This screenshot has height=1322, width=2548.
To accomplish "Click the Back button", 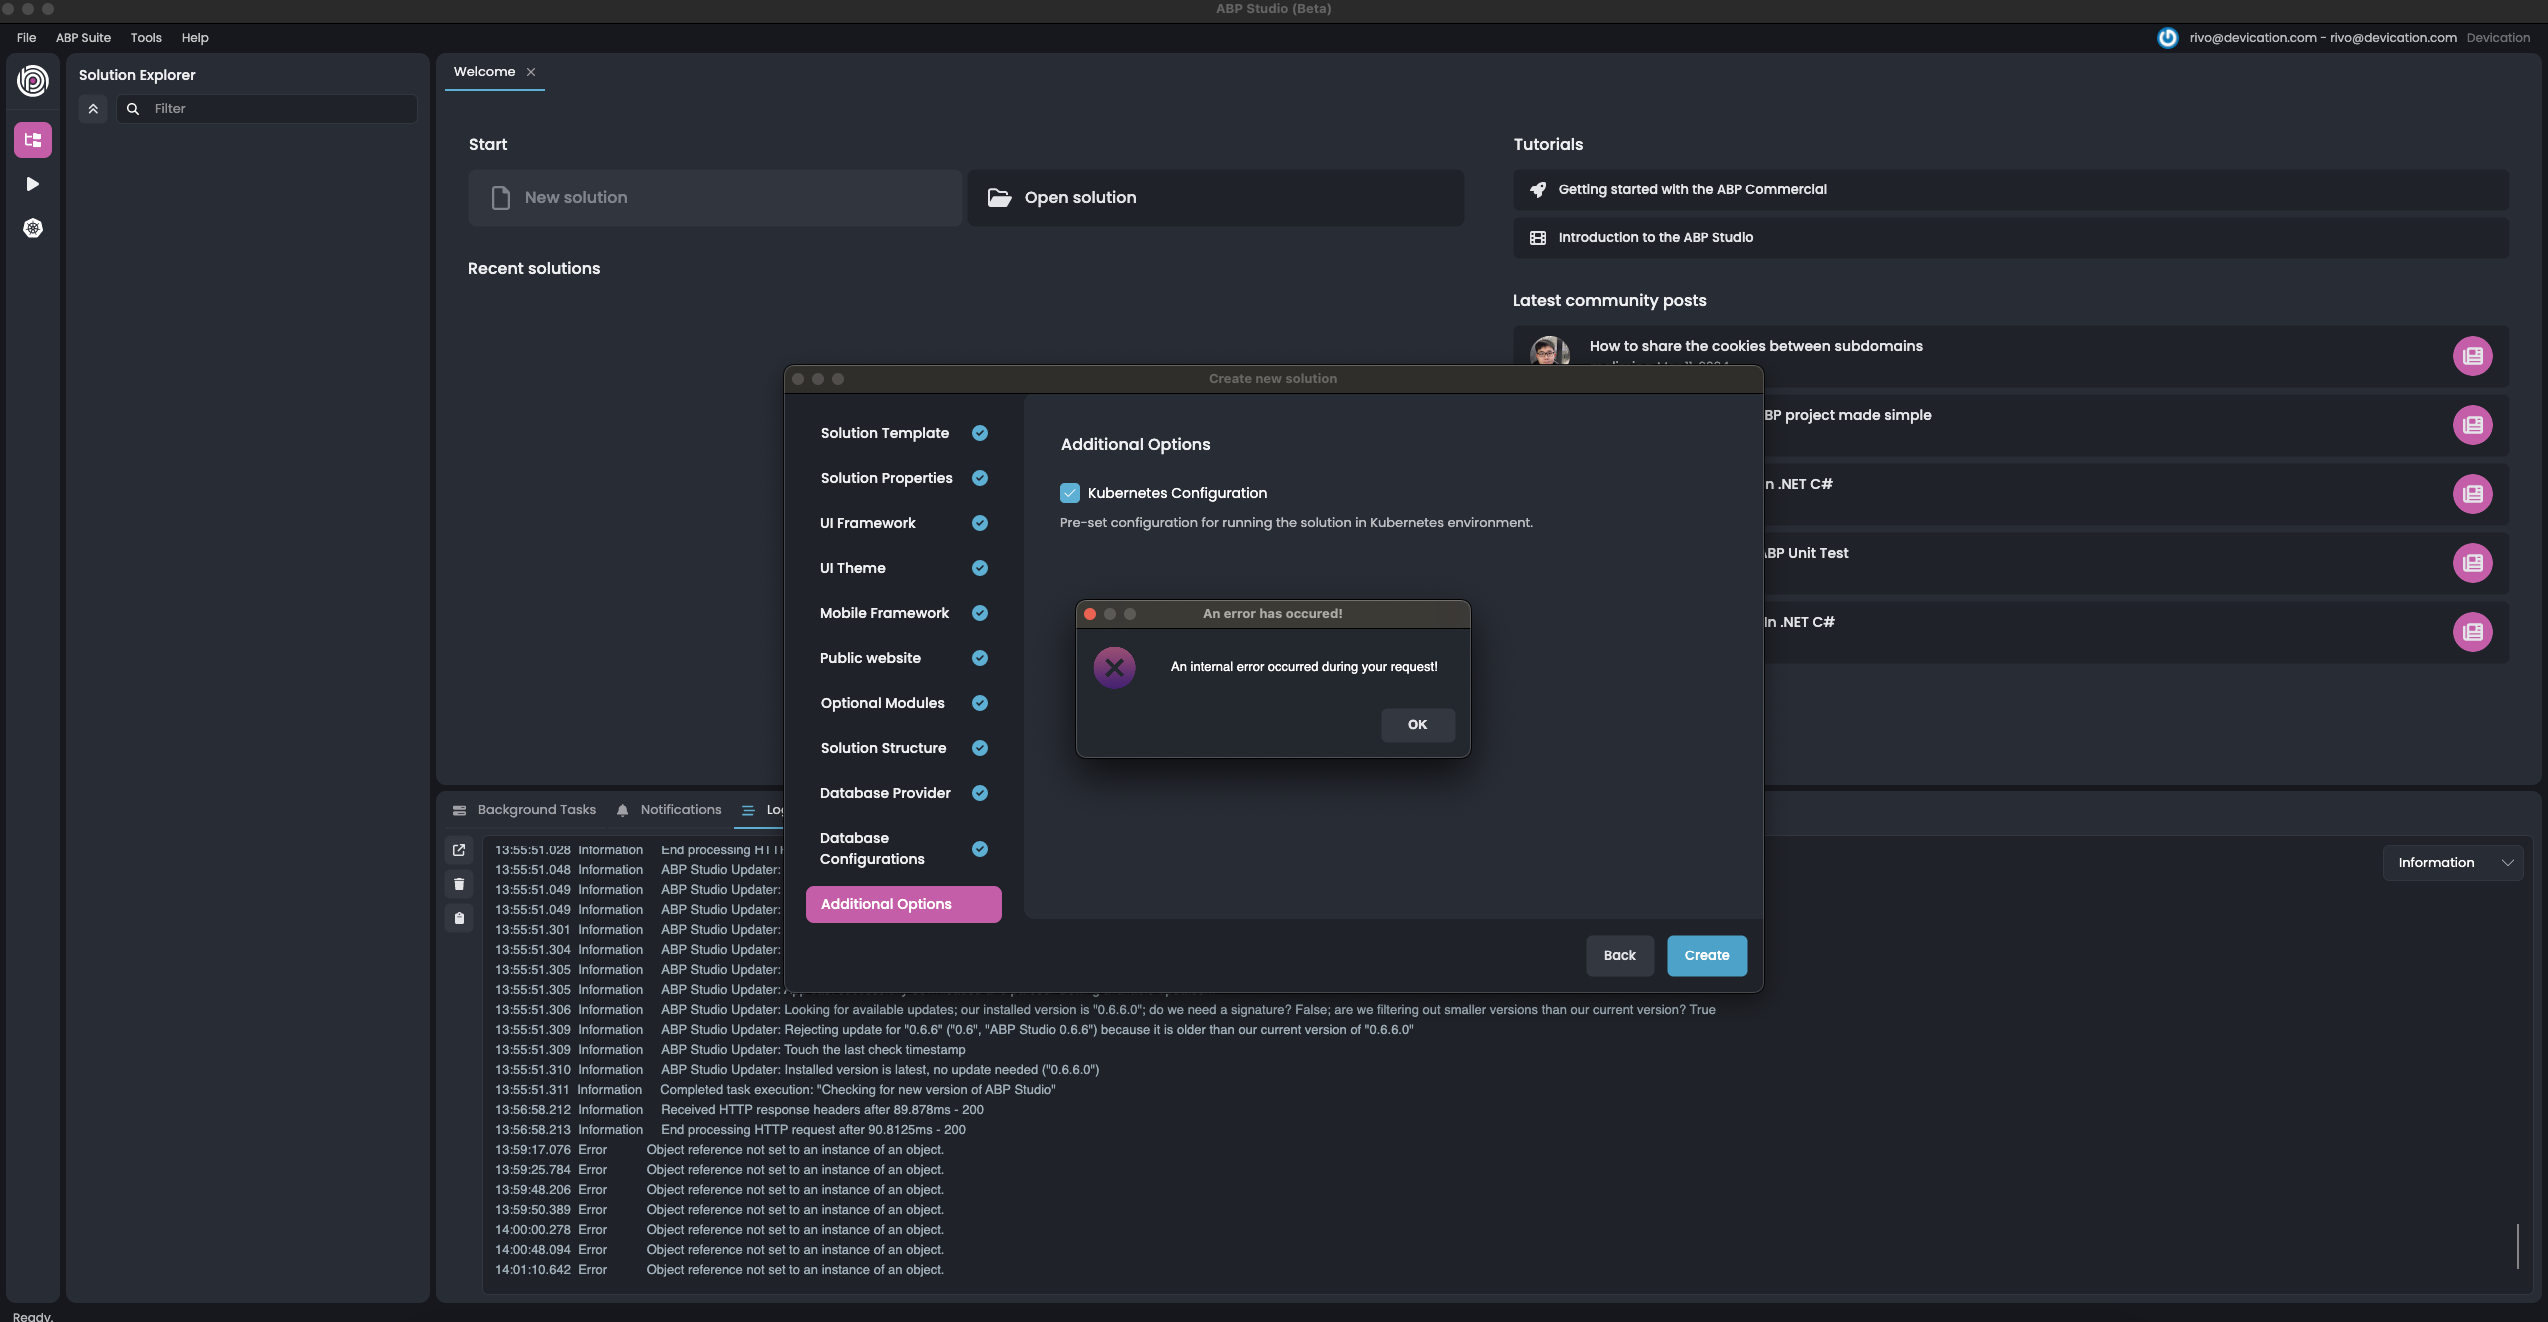I will pyautogui.click(x=1619, y=956).
